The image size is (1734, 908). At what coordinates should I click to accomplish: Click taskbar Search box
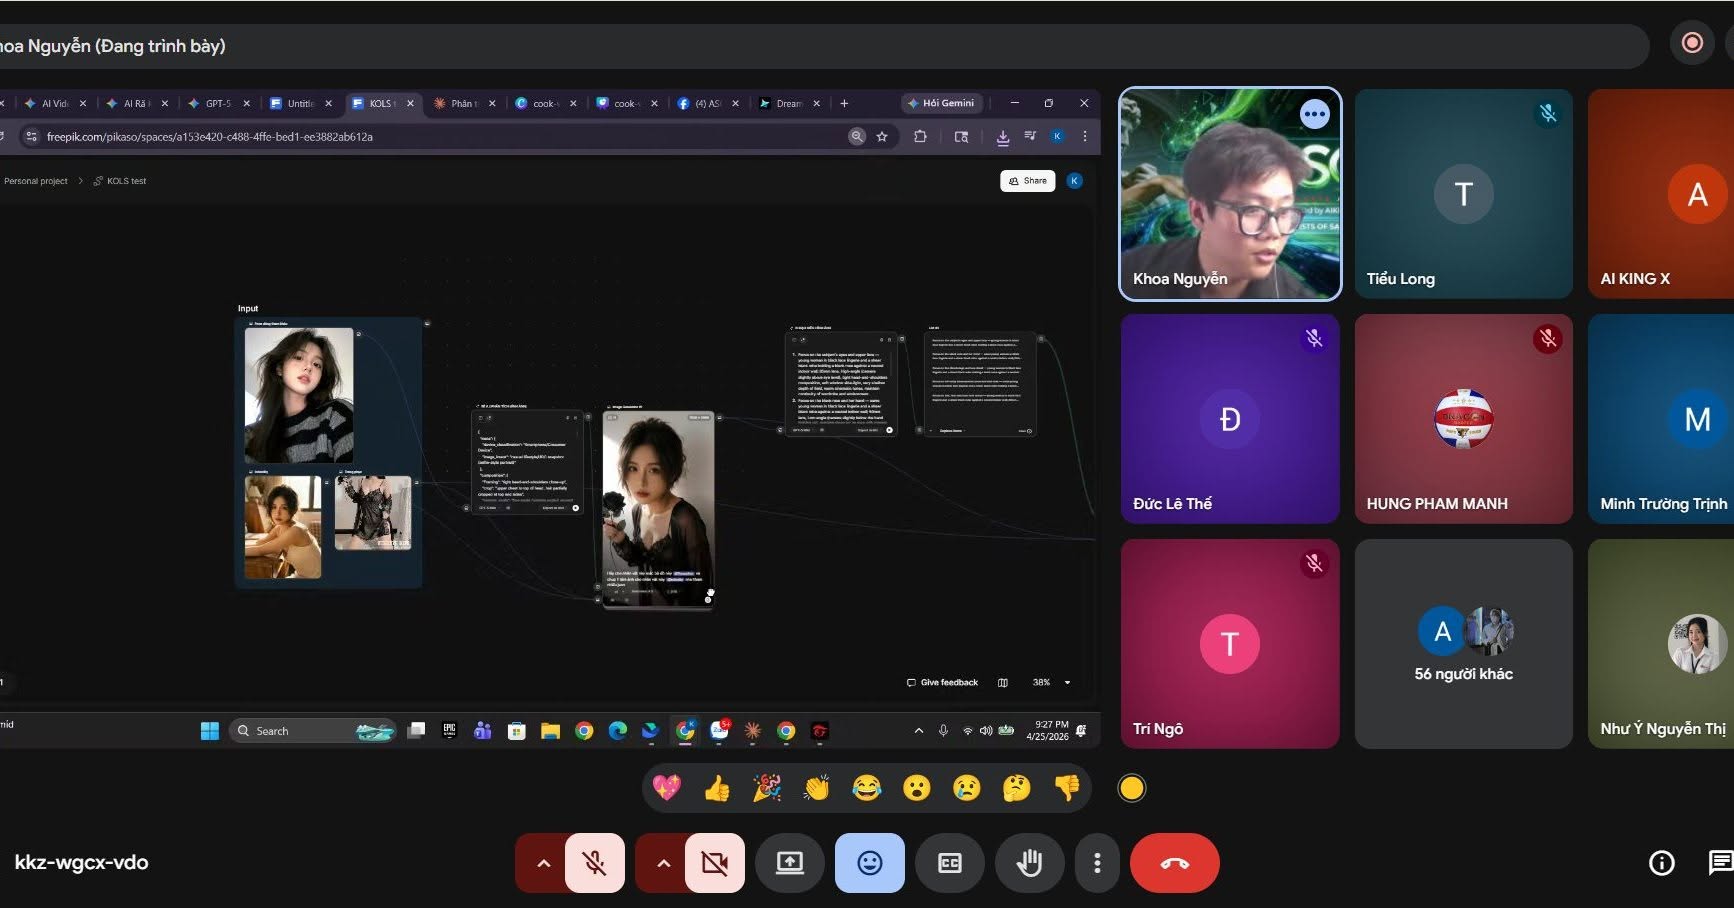313,731
